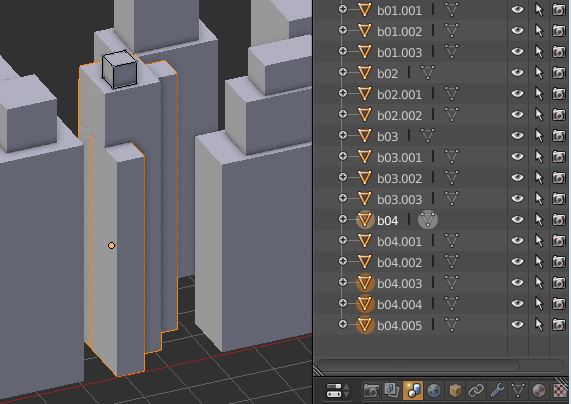Expand the b04 tree entry
The height and width of the screenshot is (404, 571).
[x=343, y=219]
